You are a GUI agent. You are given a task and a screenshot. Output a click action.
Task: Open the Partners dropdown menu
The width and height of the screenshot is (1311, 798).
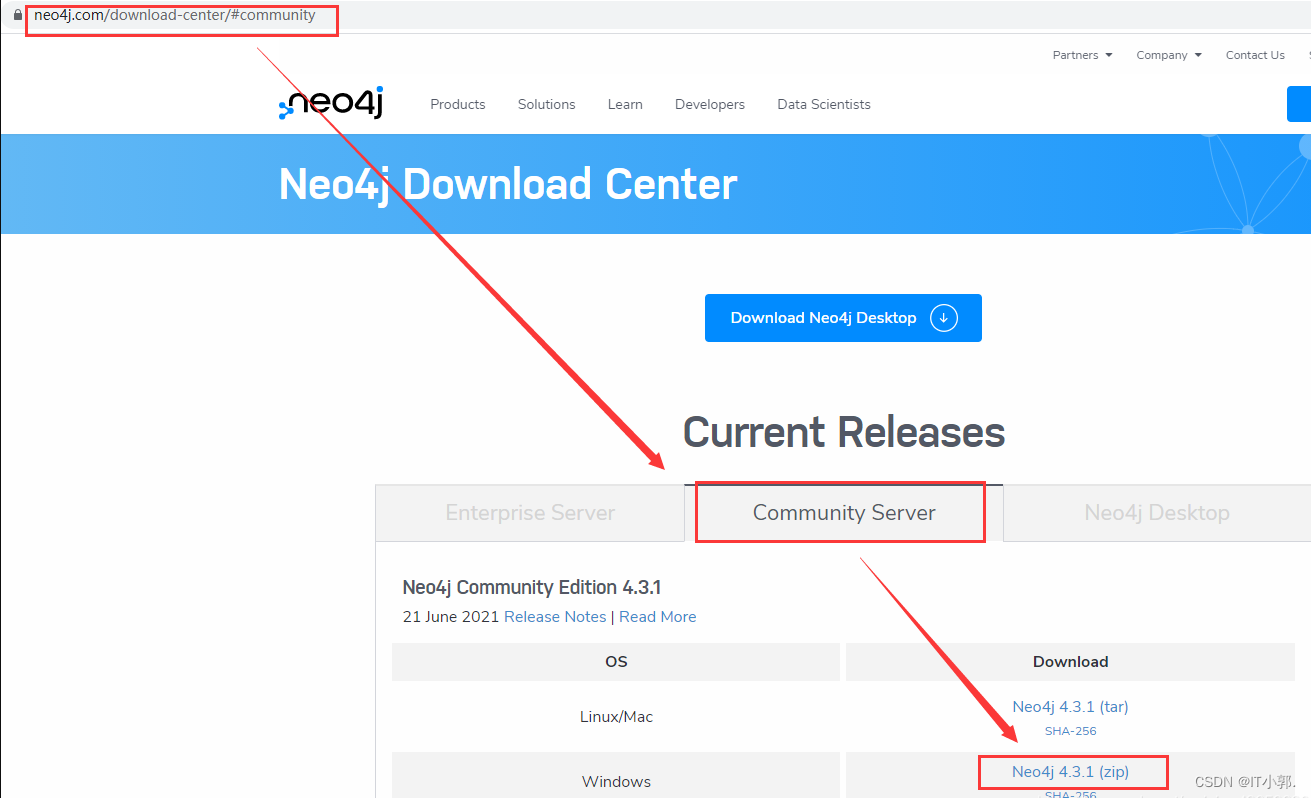(1075, 55)
